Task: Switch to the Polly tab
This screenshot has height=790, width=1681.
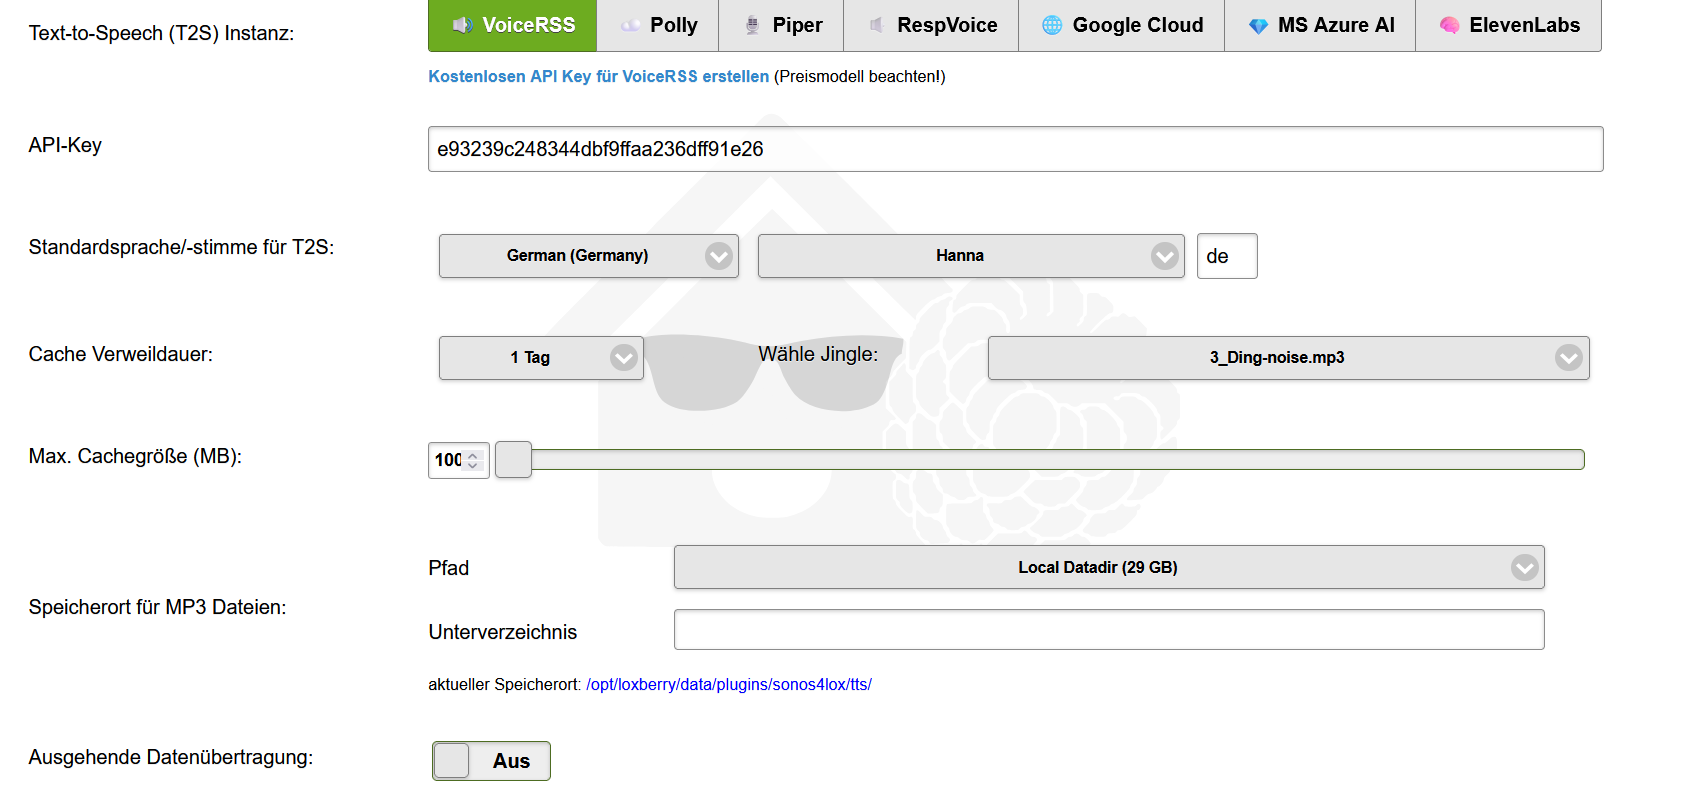Action: pos(658,25)
